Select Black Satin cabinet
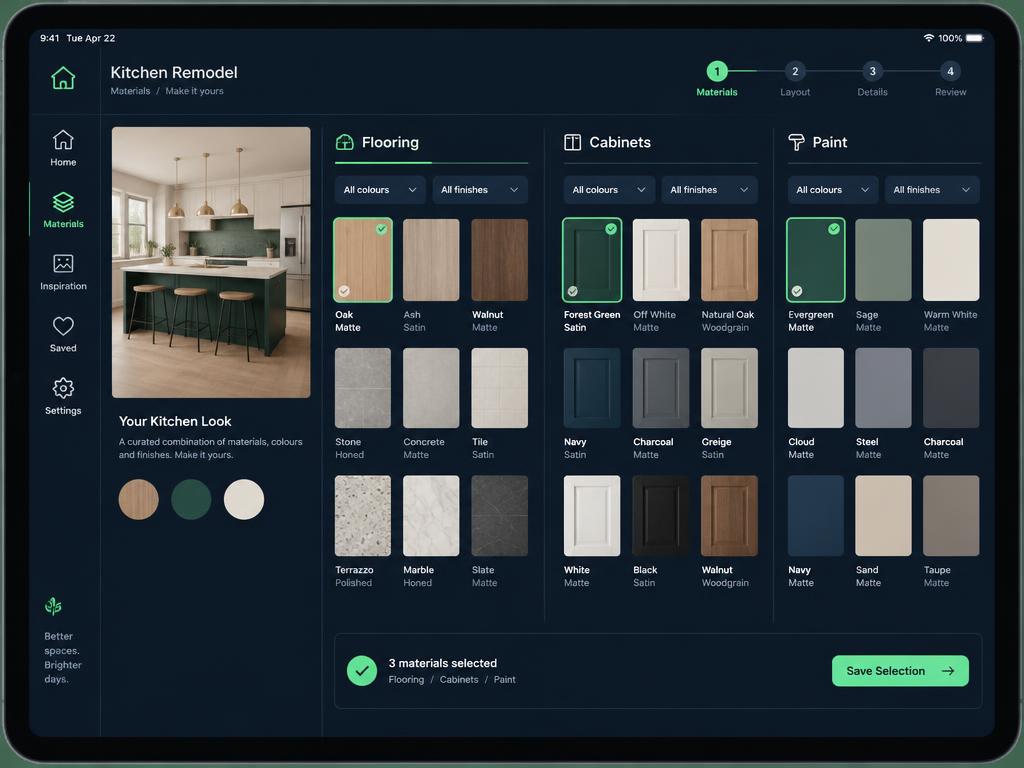The image size is (1024, 768). pyautogui.click(x=661, y=516)
